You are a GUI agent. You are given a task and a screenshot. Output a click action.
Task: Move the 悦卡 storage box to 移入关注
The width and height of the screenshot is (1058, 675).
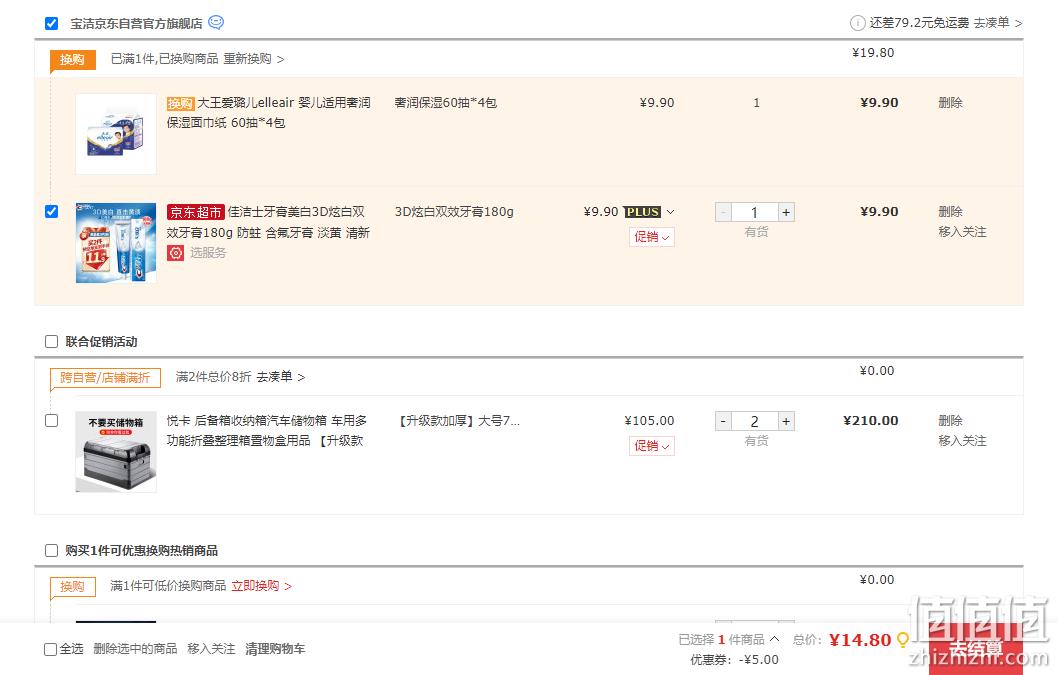pyautogui.click(x=962, y=441)
